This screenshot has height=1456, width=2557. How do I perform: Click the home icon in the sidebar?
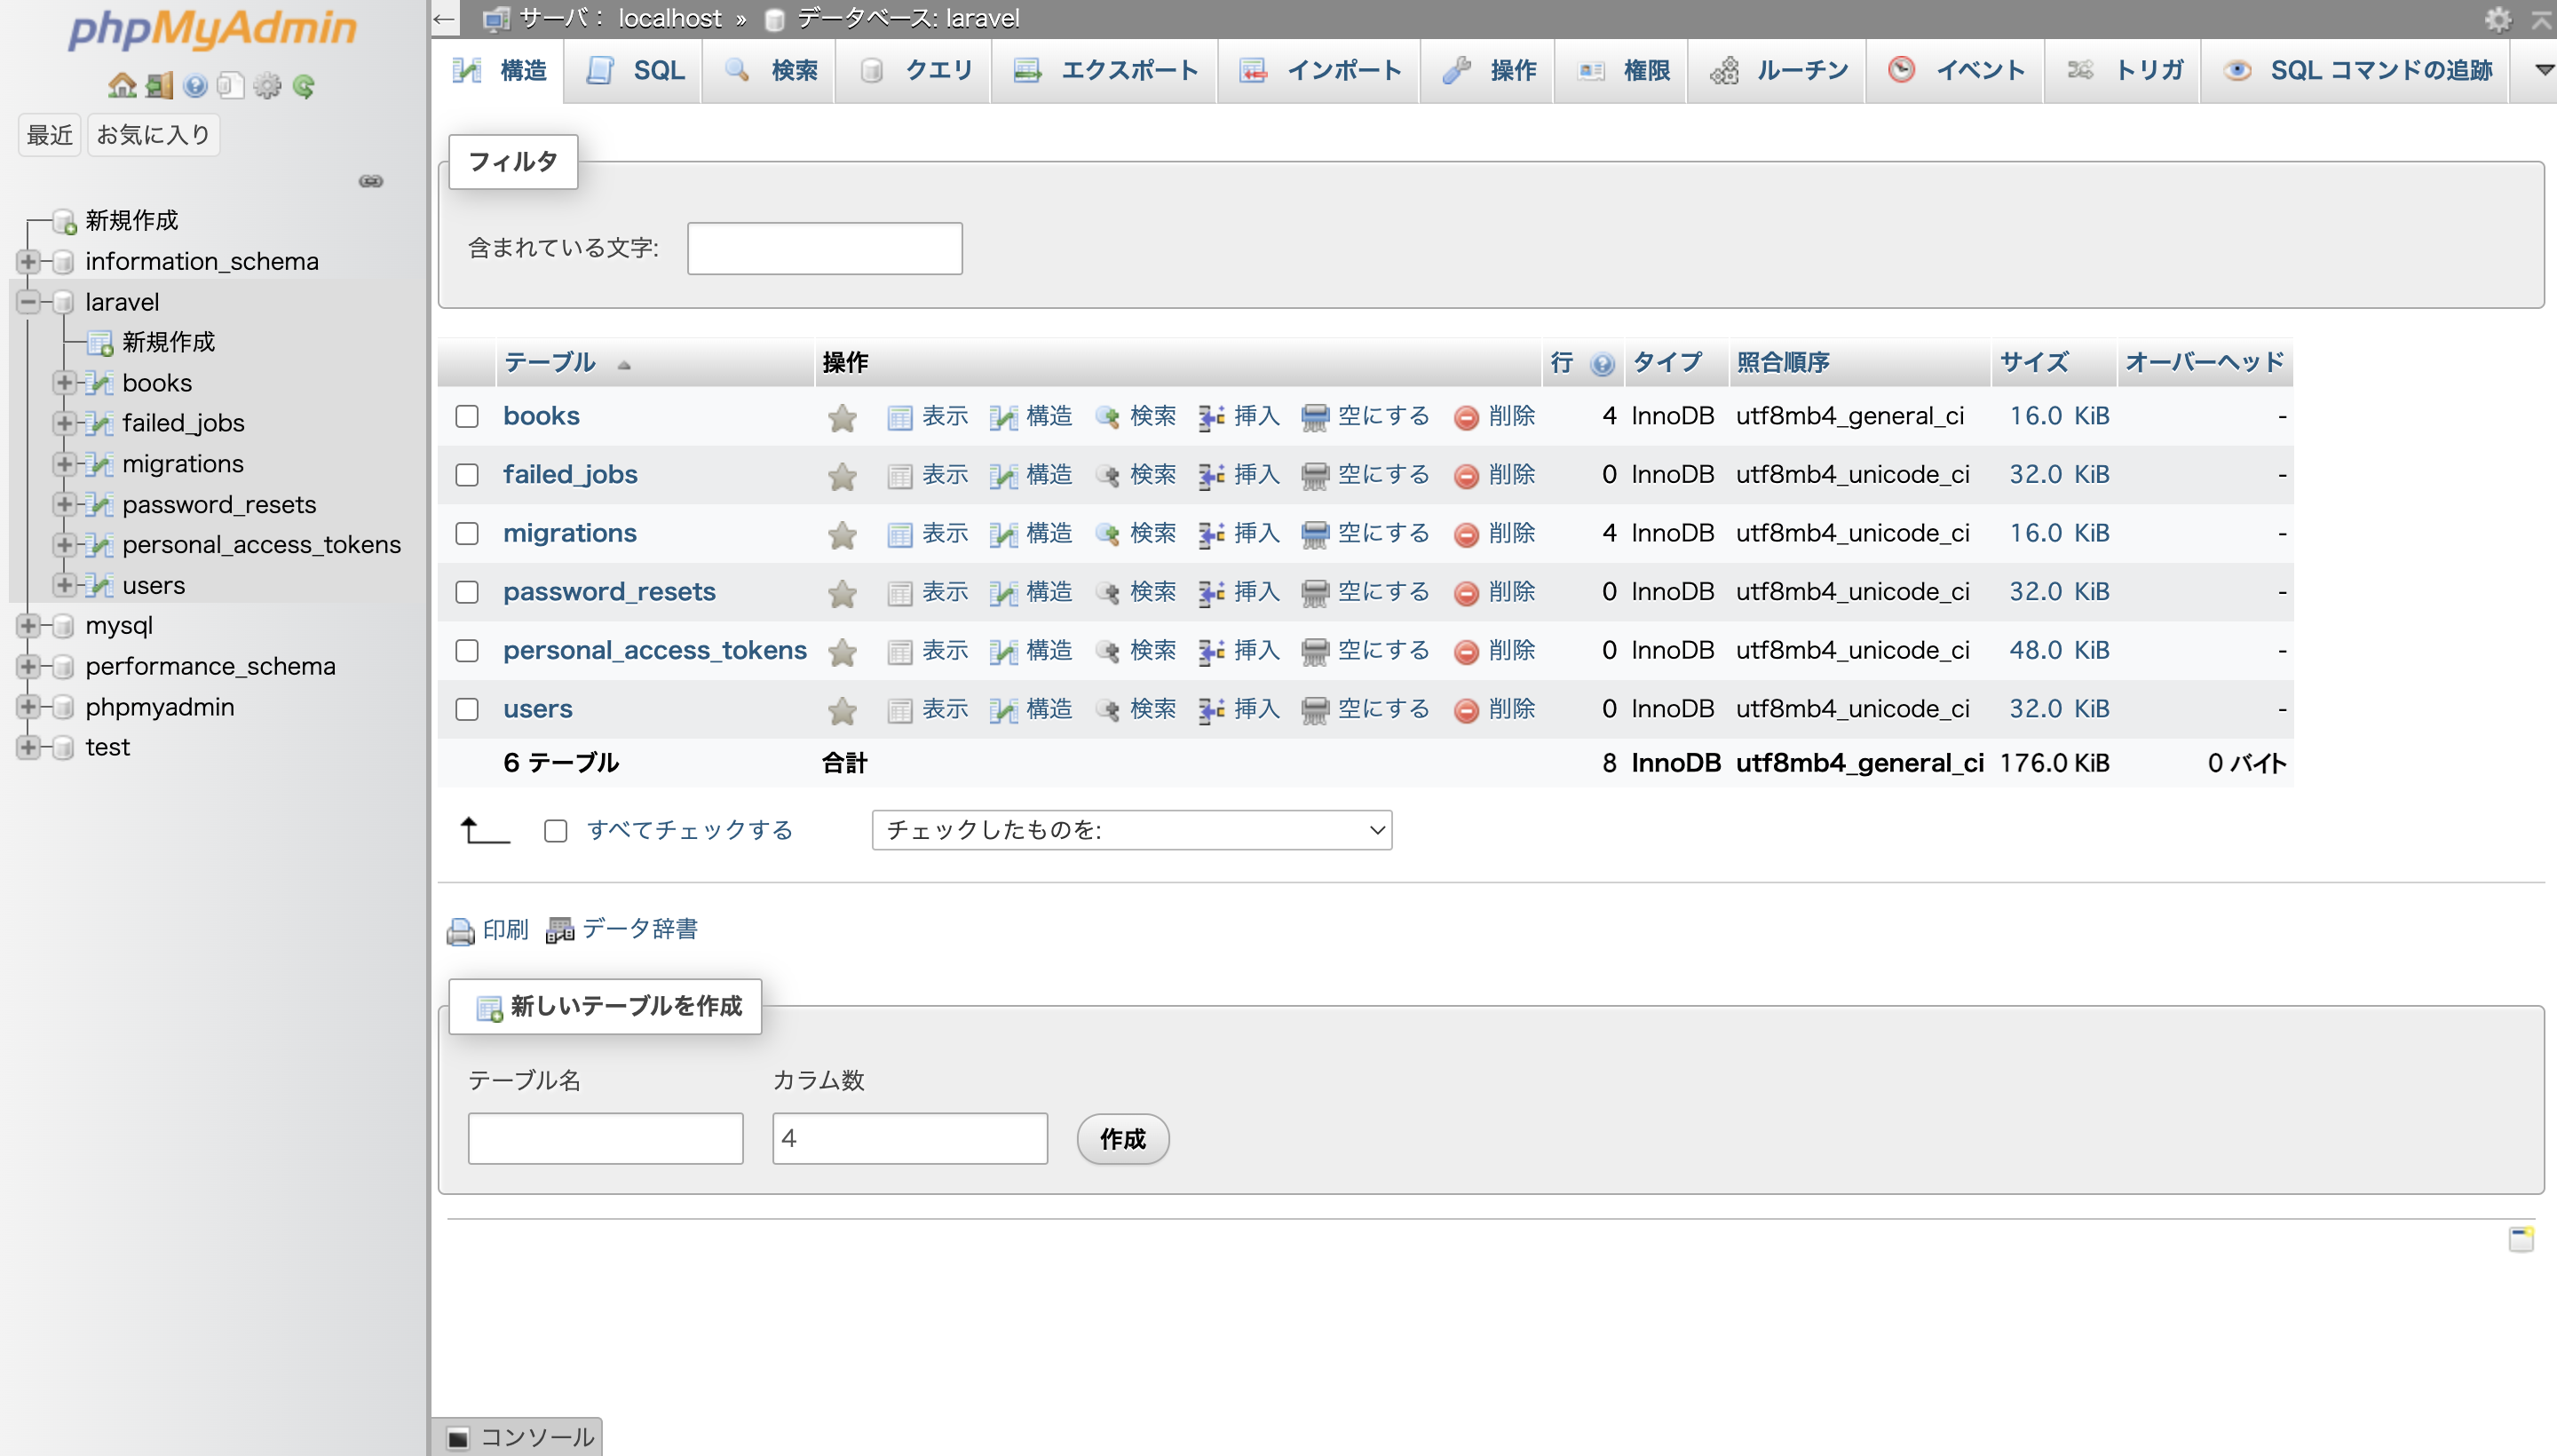[122, 86]
